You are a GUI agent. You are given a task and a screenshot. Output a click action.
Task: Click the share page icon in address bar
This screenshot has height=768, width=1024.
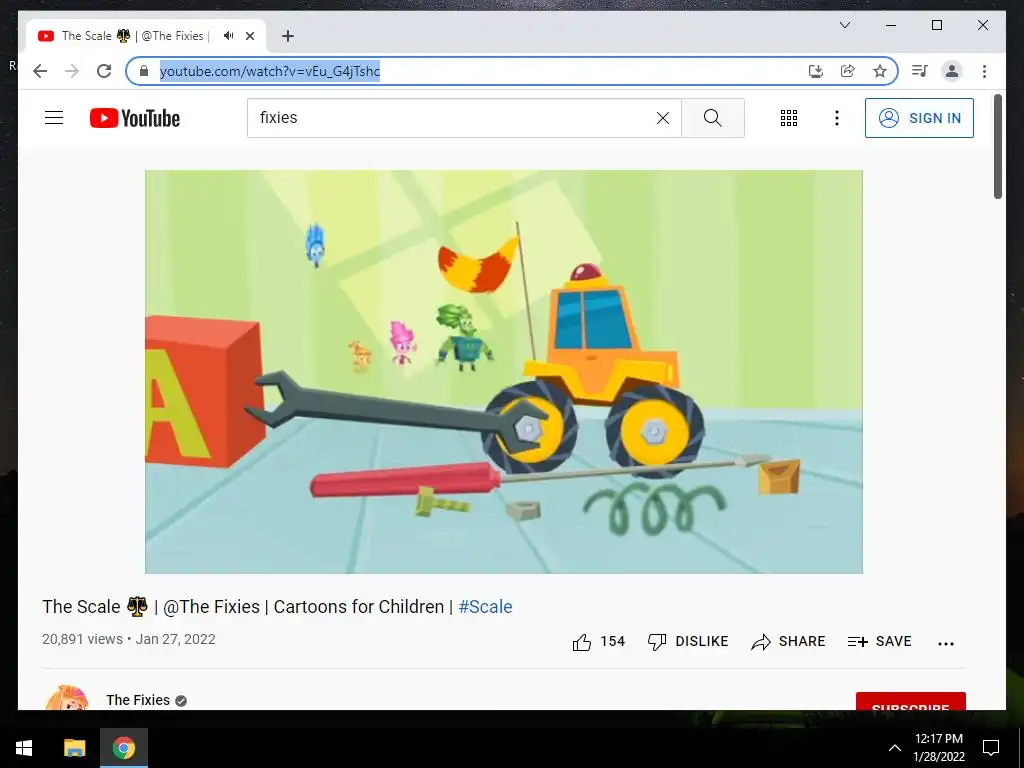point(848,71)
